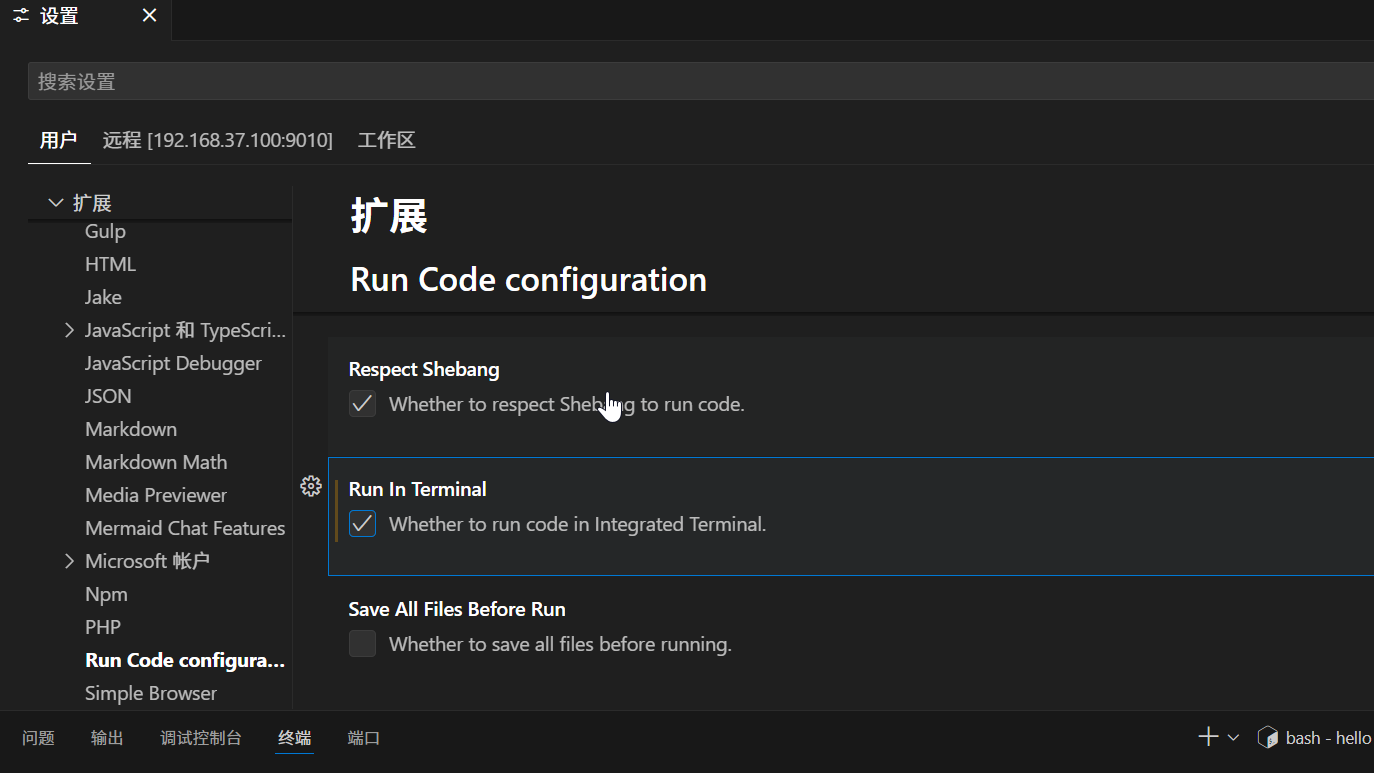
Task: Switch to the 远程 settings tab
Action: pos(217,140)
